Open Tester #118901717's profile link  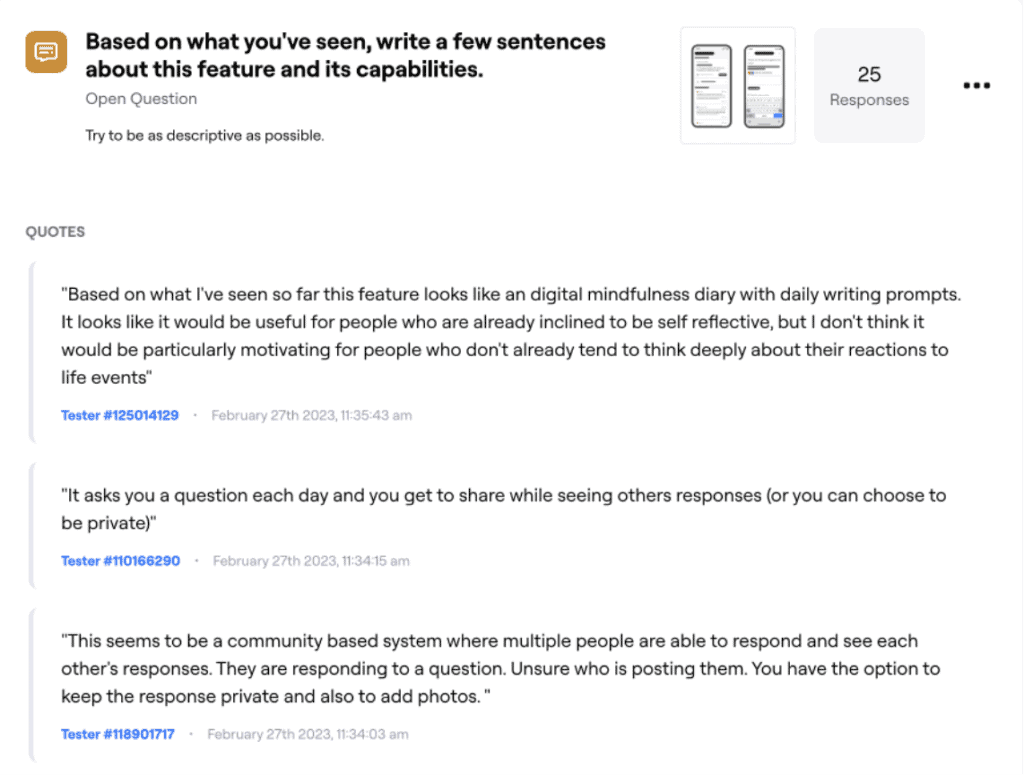click(117, 734)
